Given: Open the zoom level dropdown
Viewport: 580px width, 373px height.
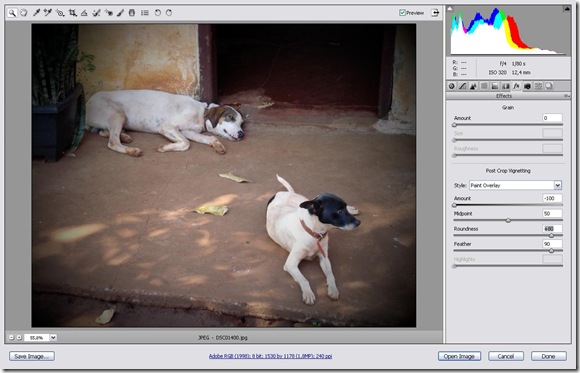Looking at the screenshot, I should point(53,337).
